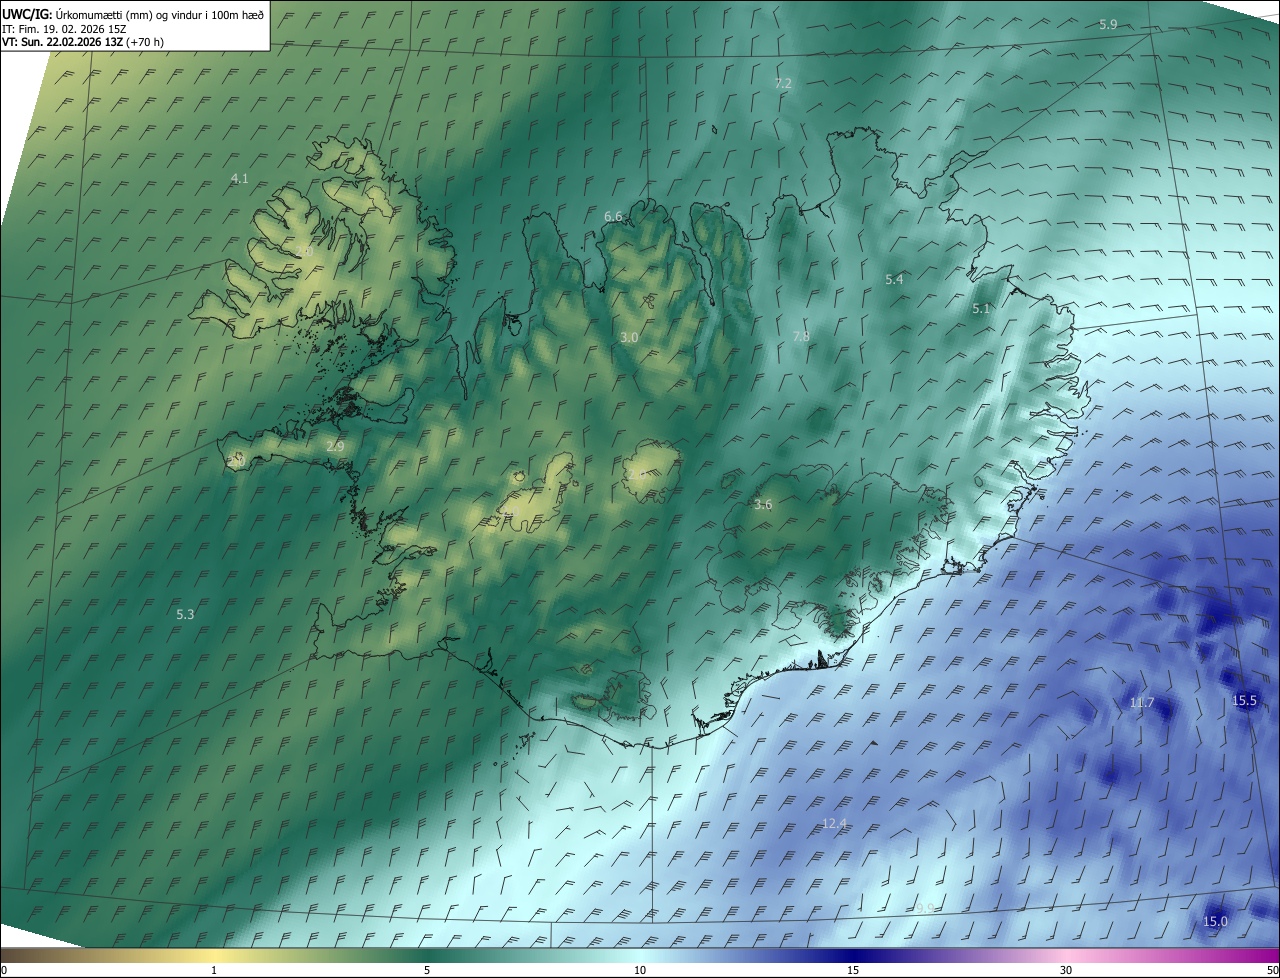
Task: Click the valid time line 'VT: Sun. 22.02.2026 13Z (+70 h)'
Action: (83, 42)
